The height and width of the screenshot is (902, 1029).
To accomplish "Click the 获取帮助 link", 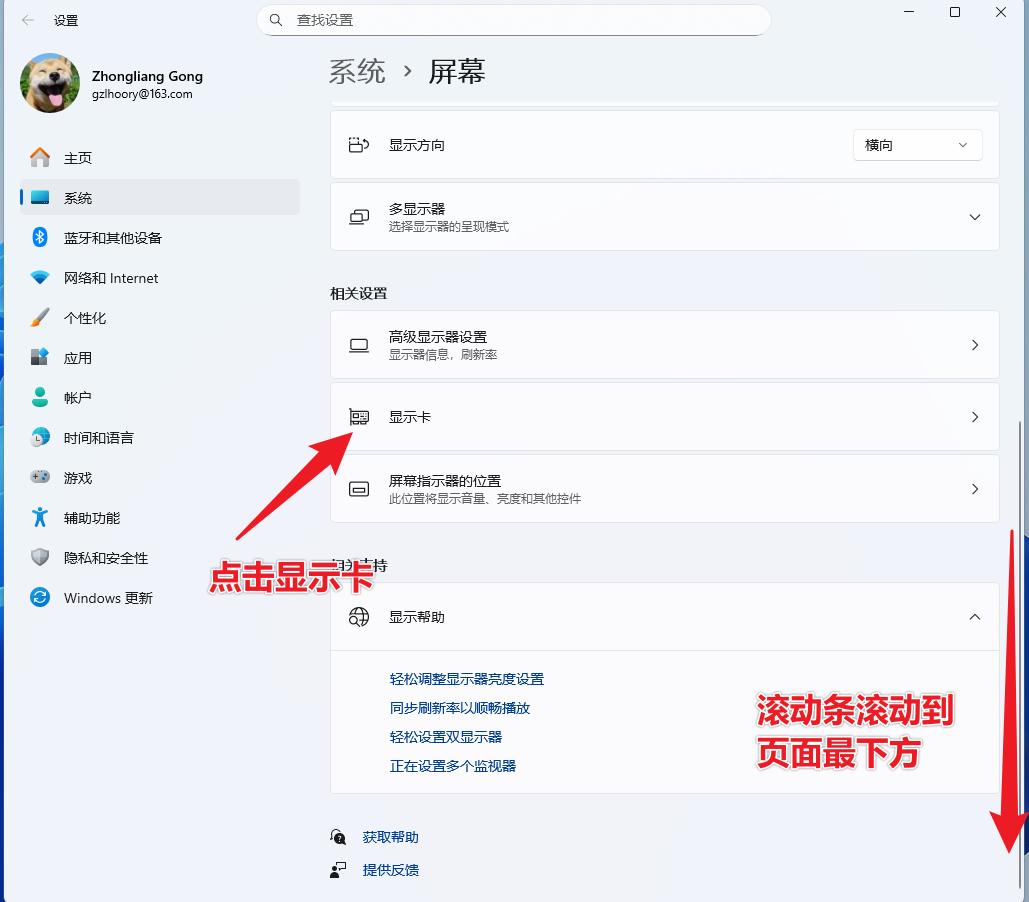I will click(x=390, y=837).
